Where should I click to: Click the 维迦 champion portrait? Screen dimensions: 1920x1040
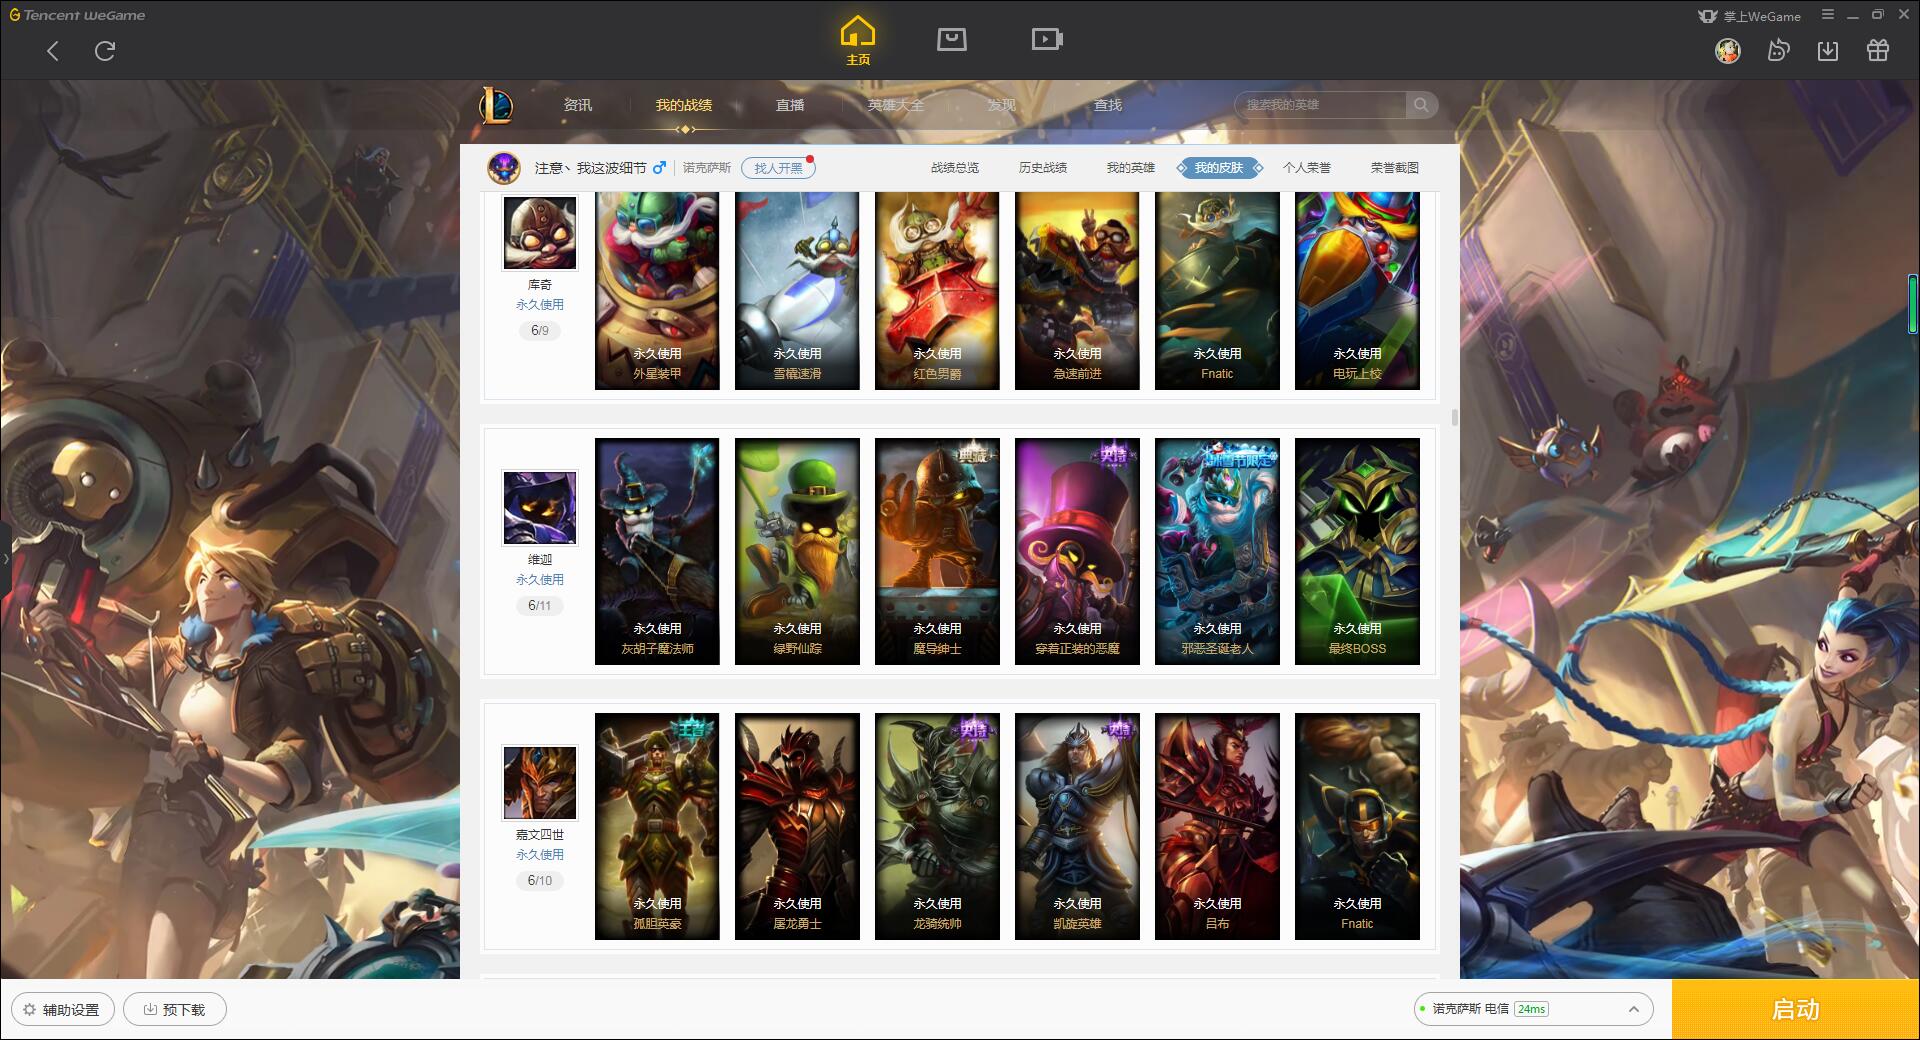click(540, 508)
